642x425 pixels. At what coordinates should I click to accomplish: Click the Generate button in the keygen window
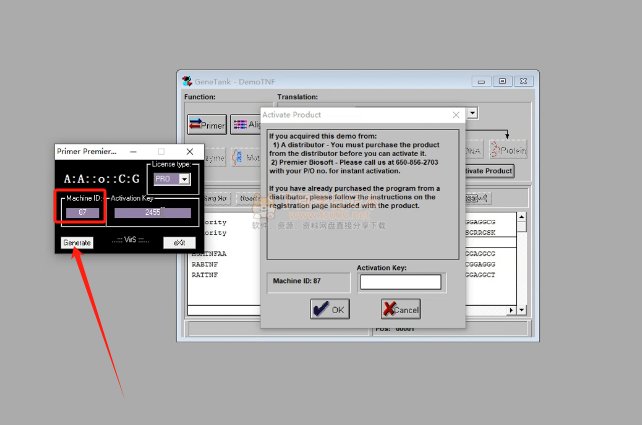click(x=77, y=243)
